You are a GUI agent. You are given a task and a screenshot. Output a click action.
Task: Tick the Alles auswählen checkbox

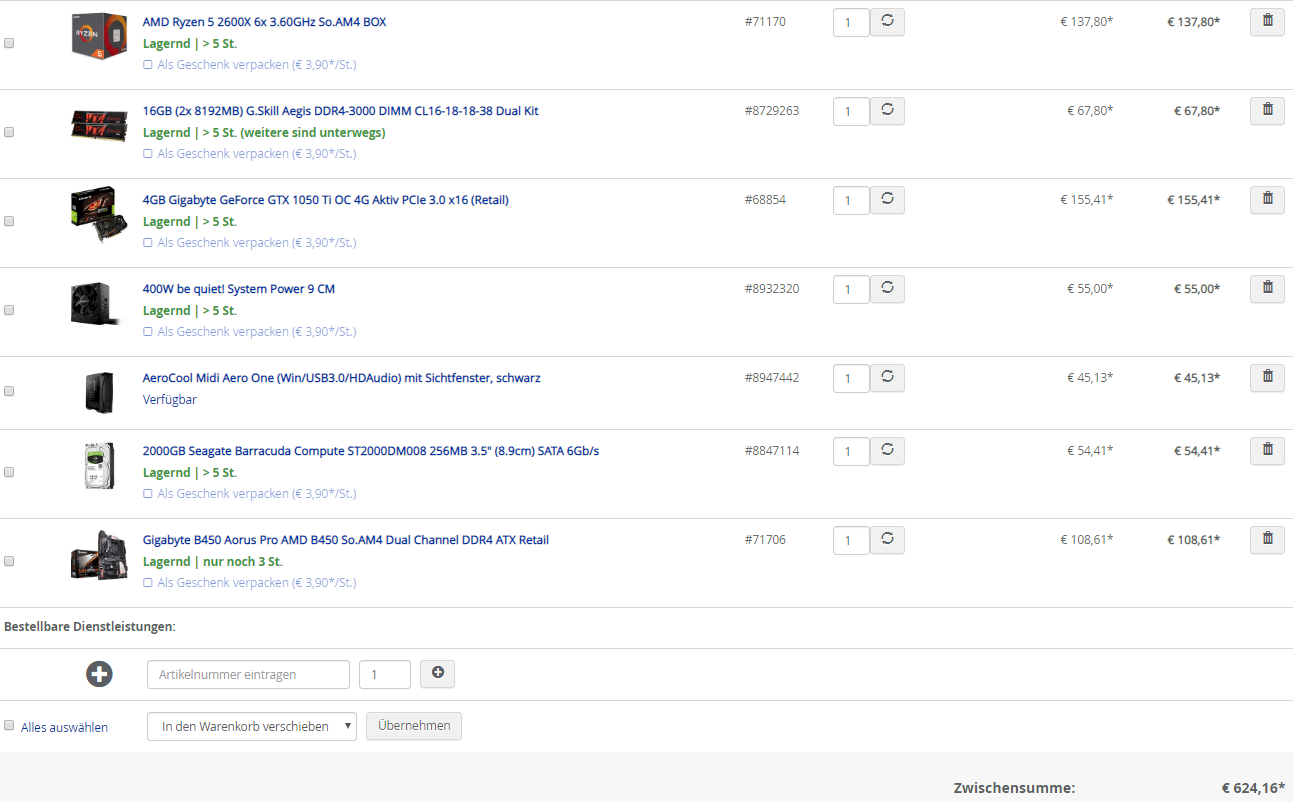(10, 726)
